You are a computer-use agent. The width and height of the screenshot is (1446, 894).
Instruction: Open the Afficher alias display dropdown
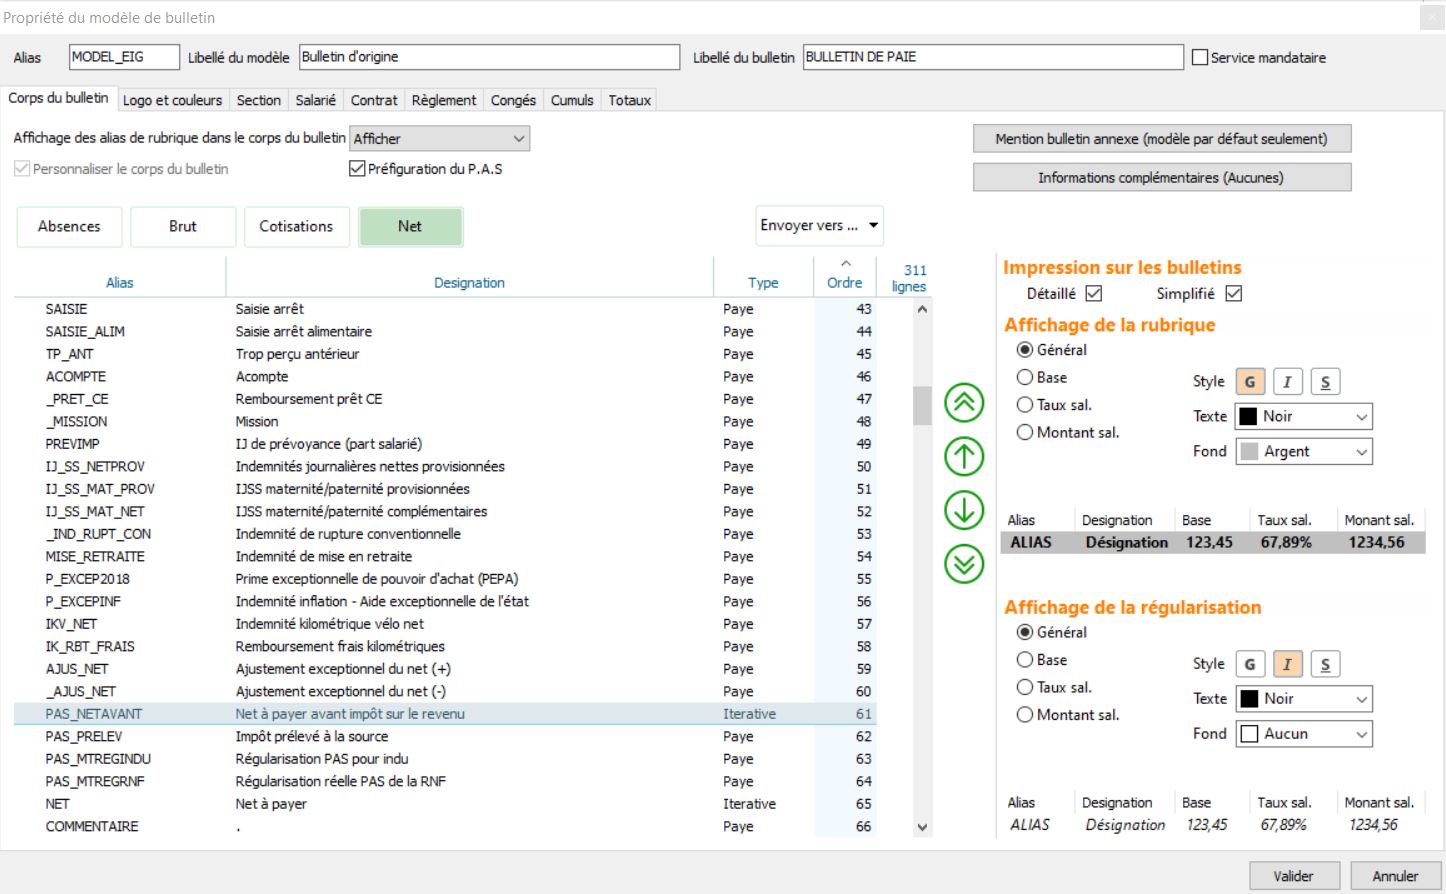pos(439,139)
